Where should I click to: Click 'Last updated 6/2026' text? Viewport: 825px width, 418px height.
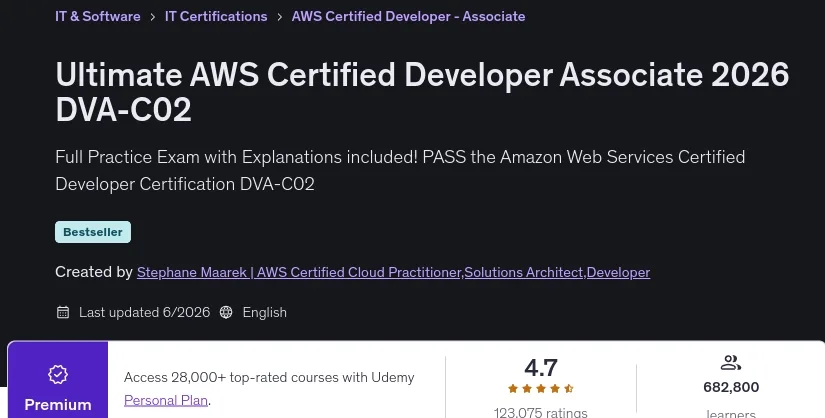click(x=145, y=312)
